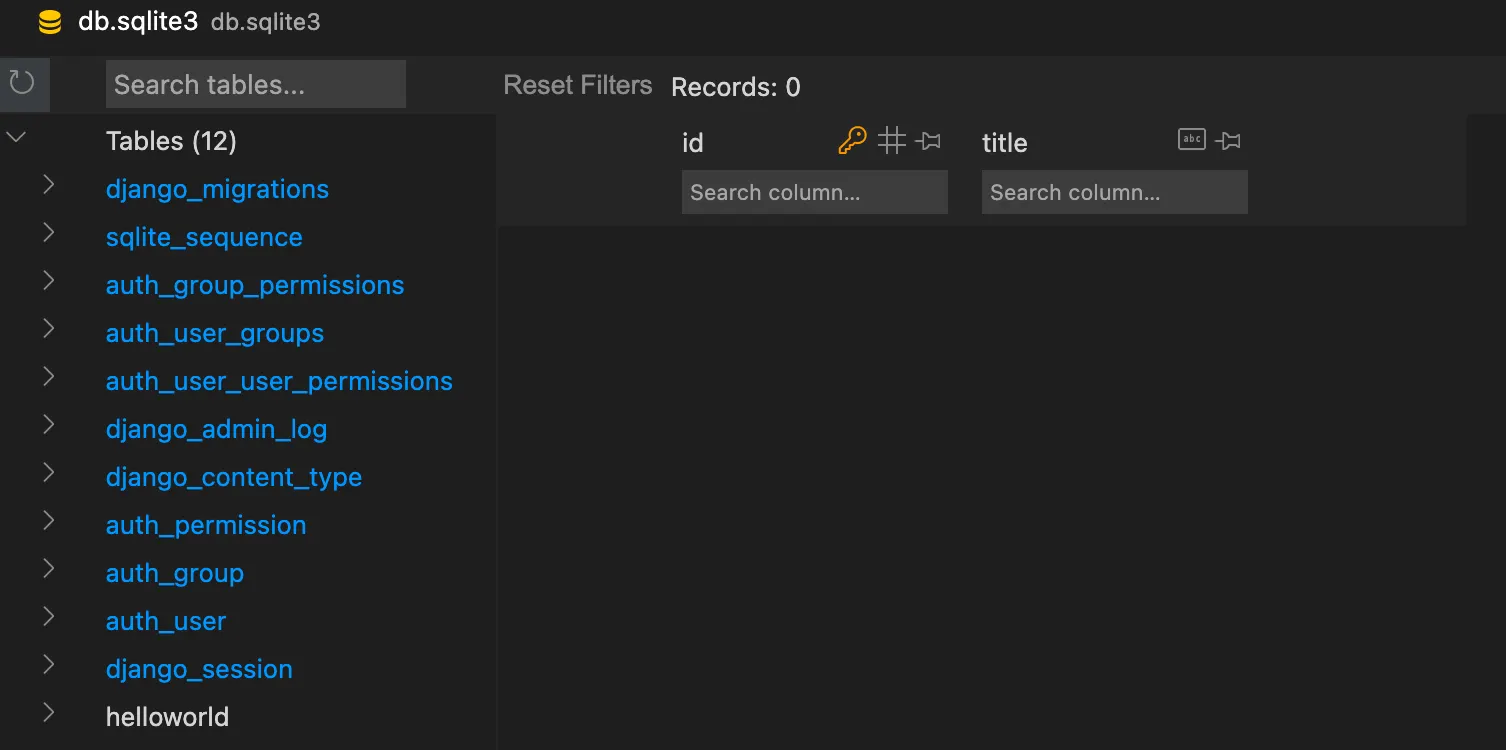Open the django_session table
Screen dimensions: 1506x750
[199, 669]
